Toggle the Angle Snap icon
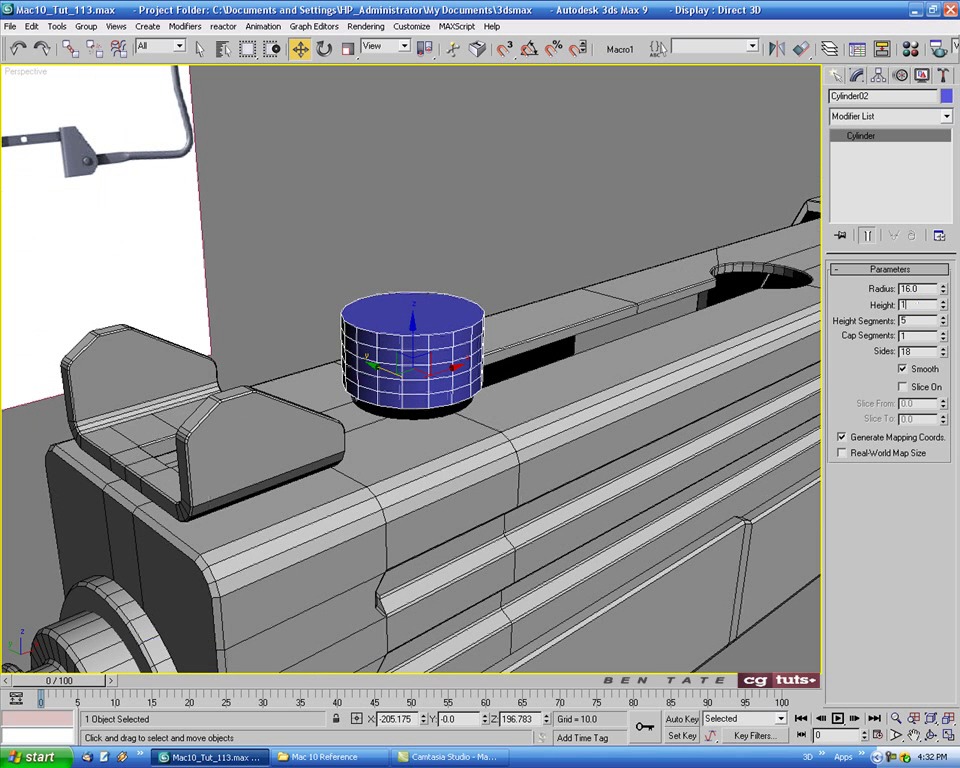The image size is (960, 768). coord(529,49)
